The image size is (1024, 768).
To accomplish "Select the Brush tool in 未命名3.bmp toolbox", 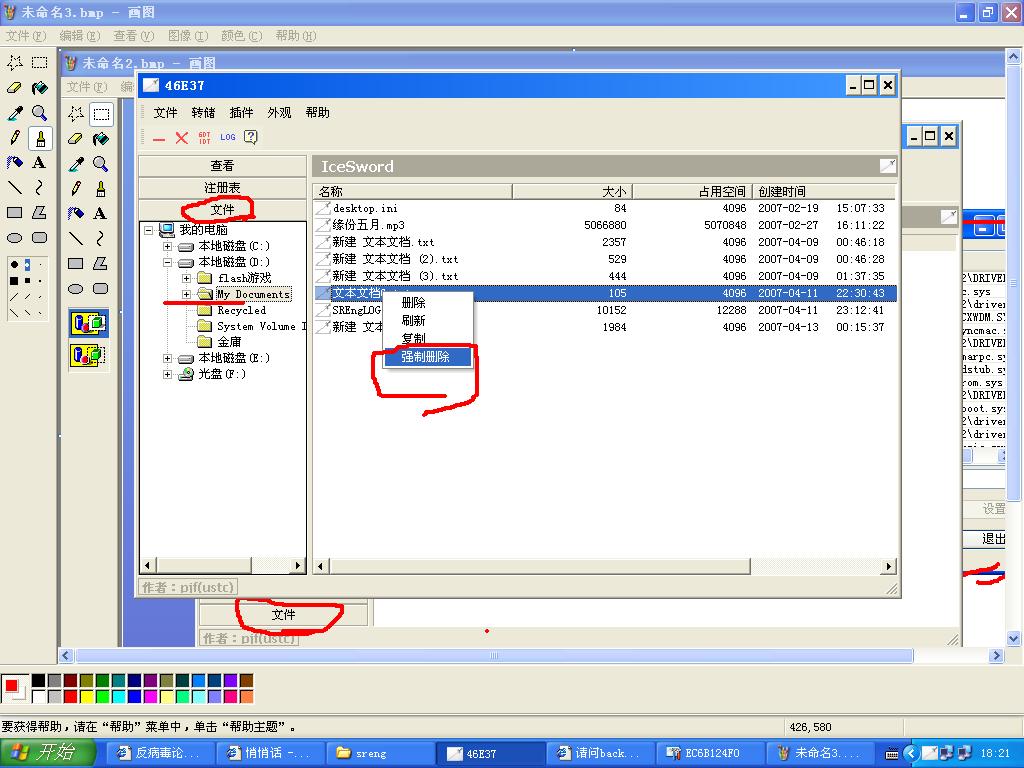I will pos(40,138).
